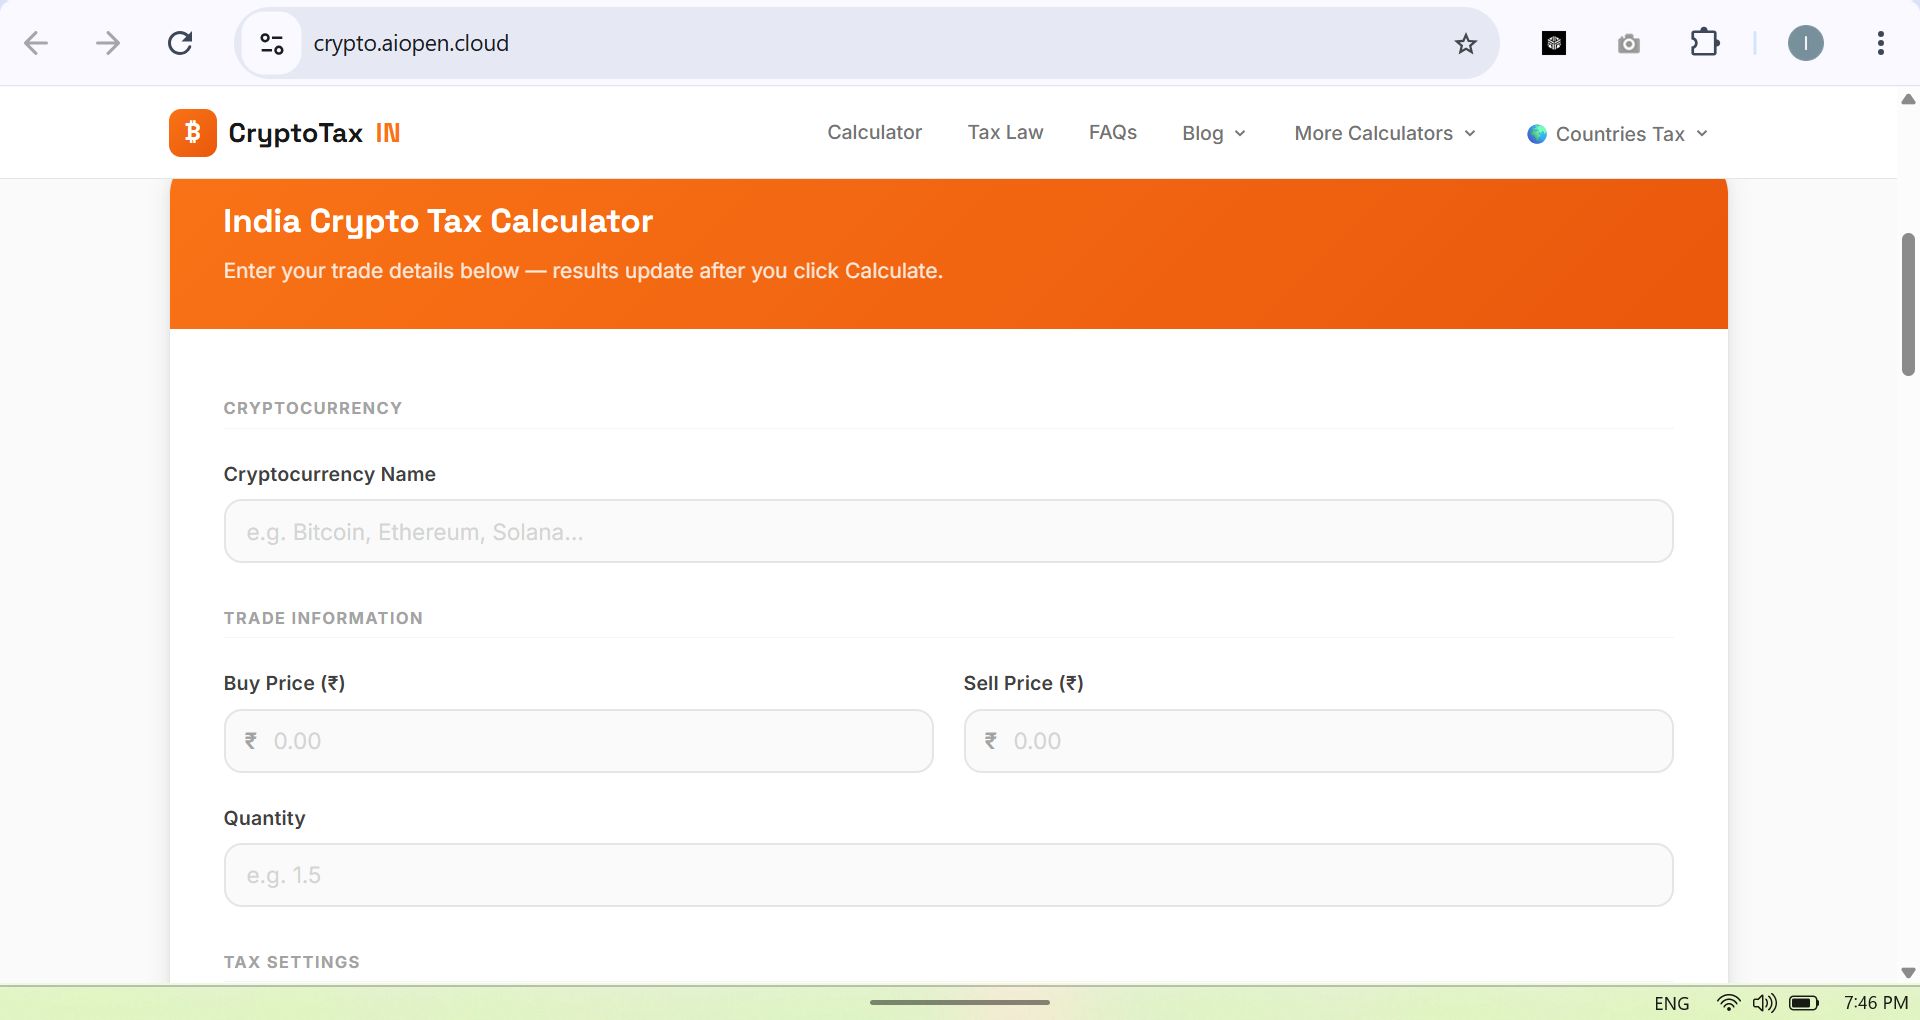Click the battery status tray icon
1920x1020 pixels.
click(1804, 1002)
